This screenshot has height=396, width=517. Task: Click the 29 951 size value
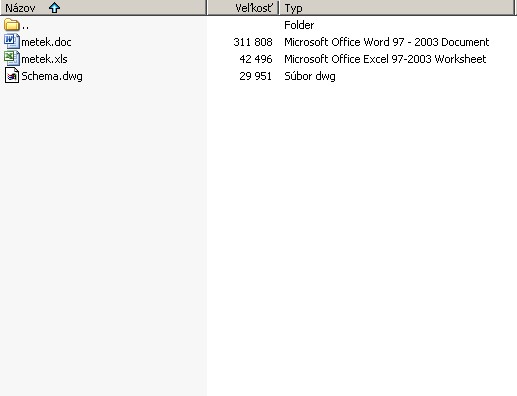pos(255,76)
